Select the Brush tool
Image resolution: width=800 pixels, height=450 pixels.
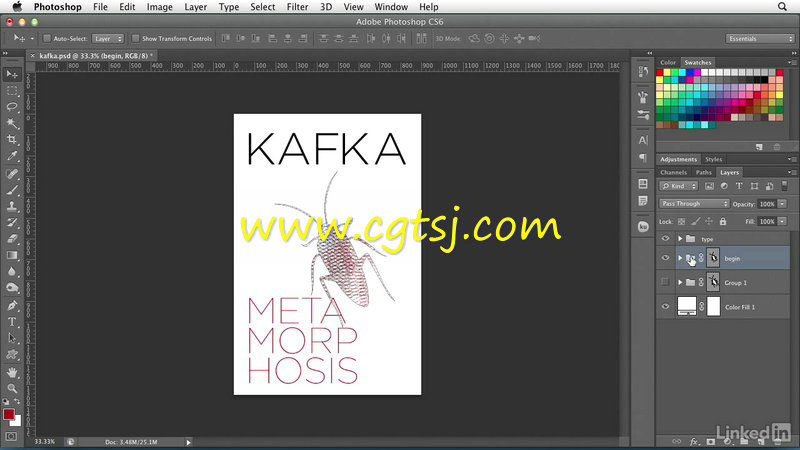pyautogui.click(x=11, y=190)
